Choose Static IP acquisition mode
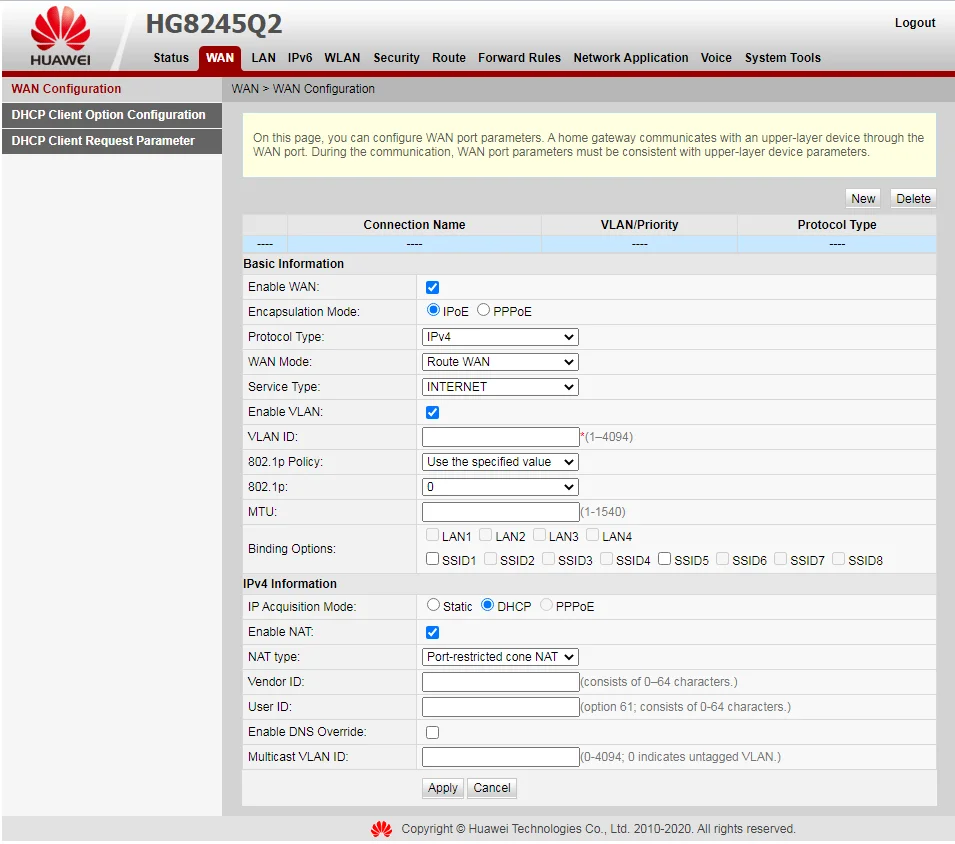The height and width of the screenshot is (844, 955). pos(433,605)
